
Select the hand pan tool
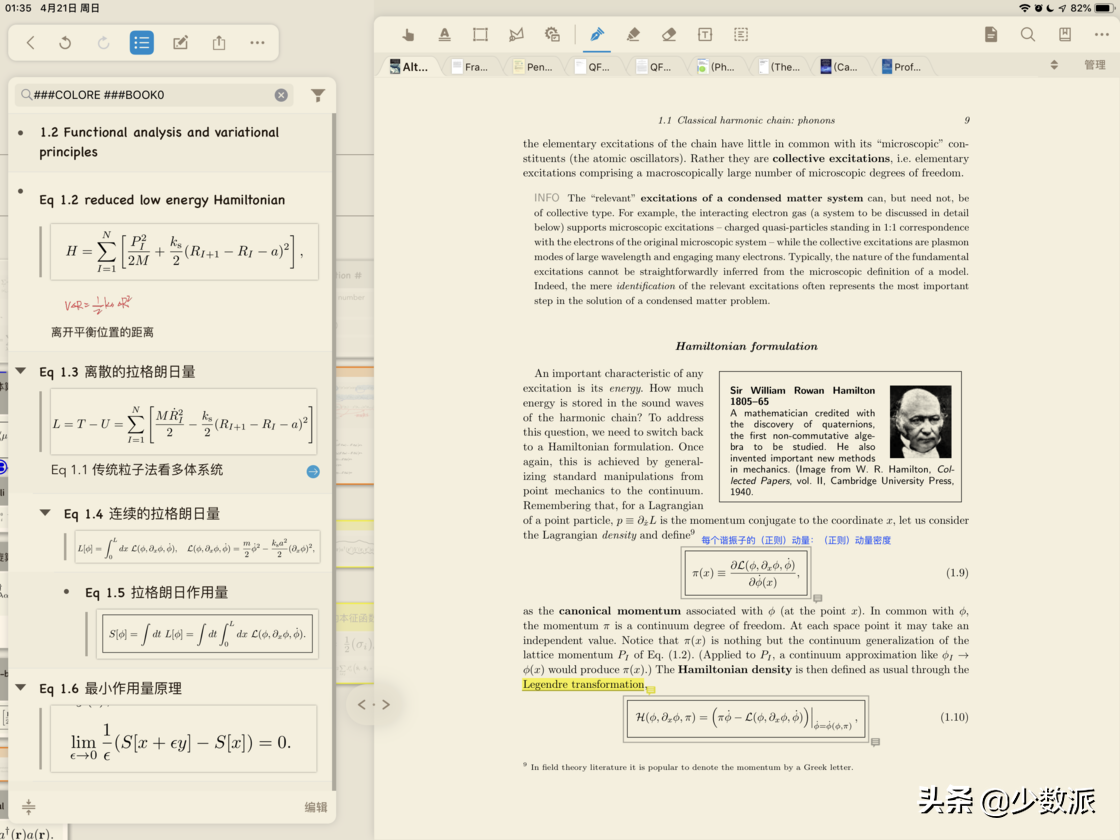[x=408, y=34]
